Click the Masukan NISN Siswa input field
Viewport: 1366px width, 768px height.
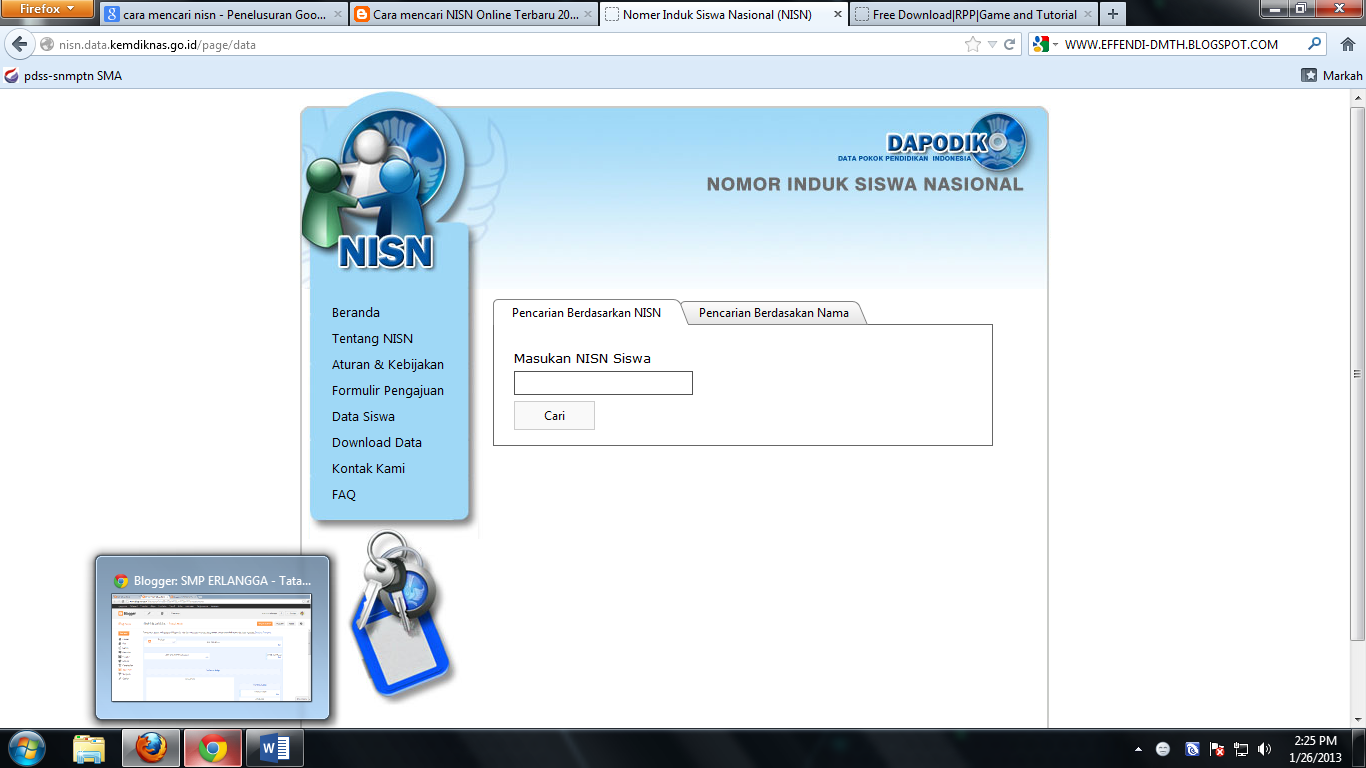click(603, 383)
